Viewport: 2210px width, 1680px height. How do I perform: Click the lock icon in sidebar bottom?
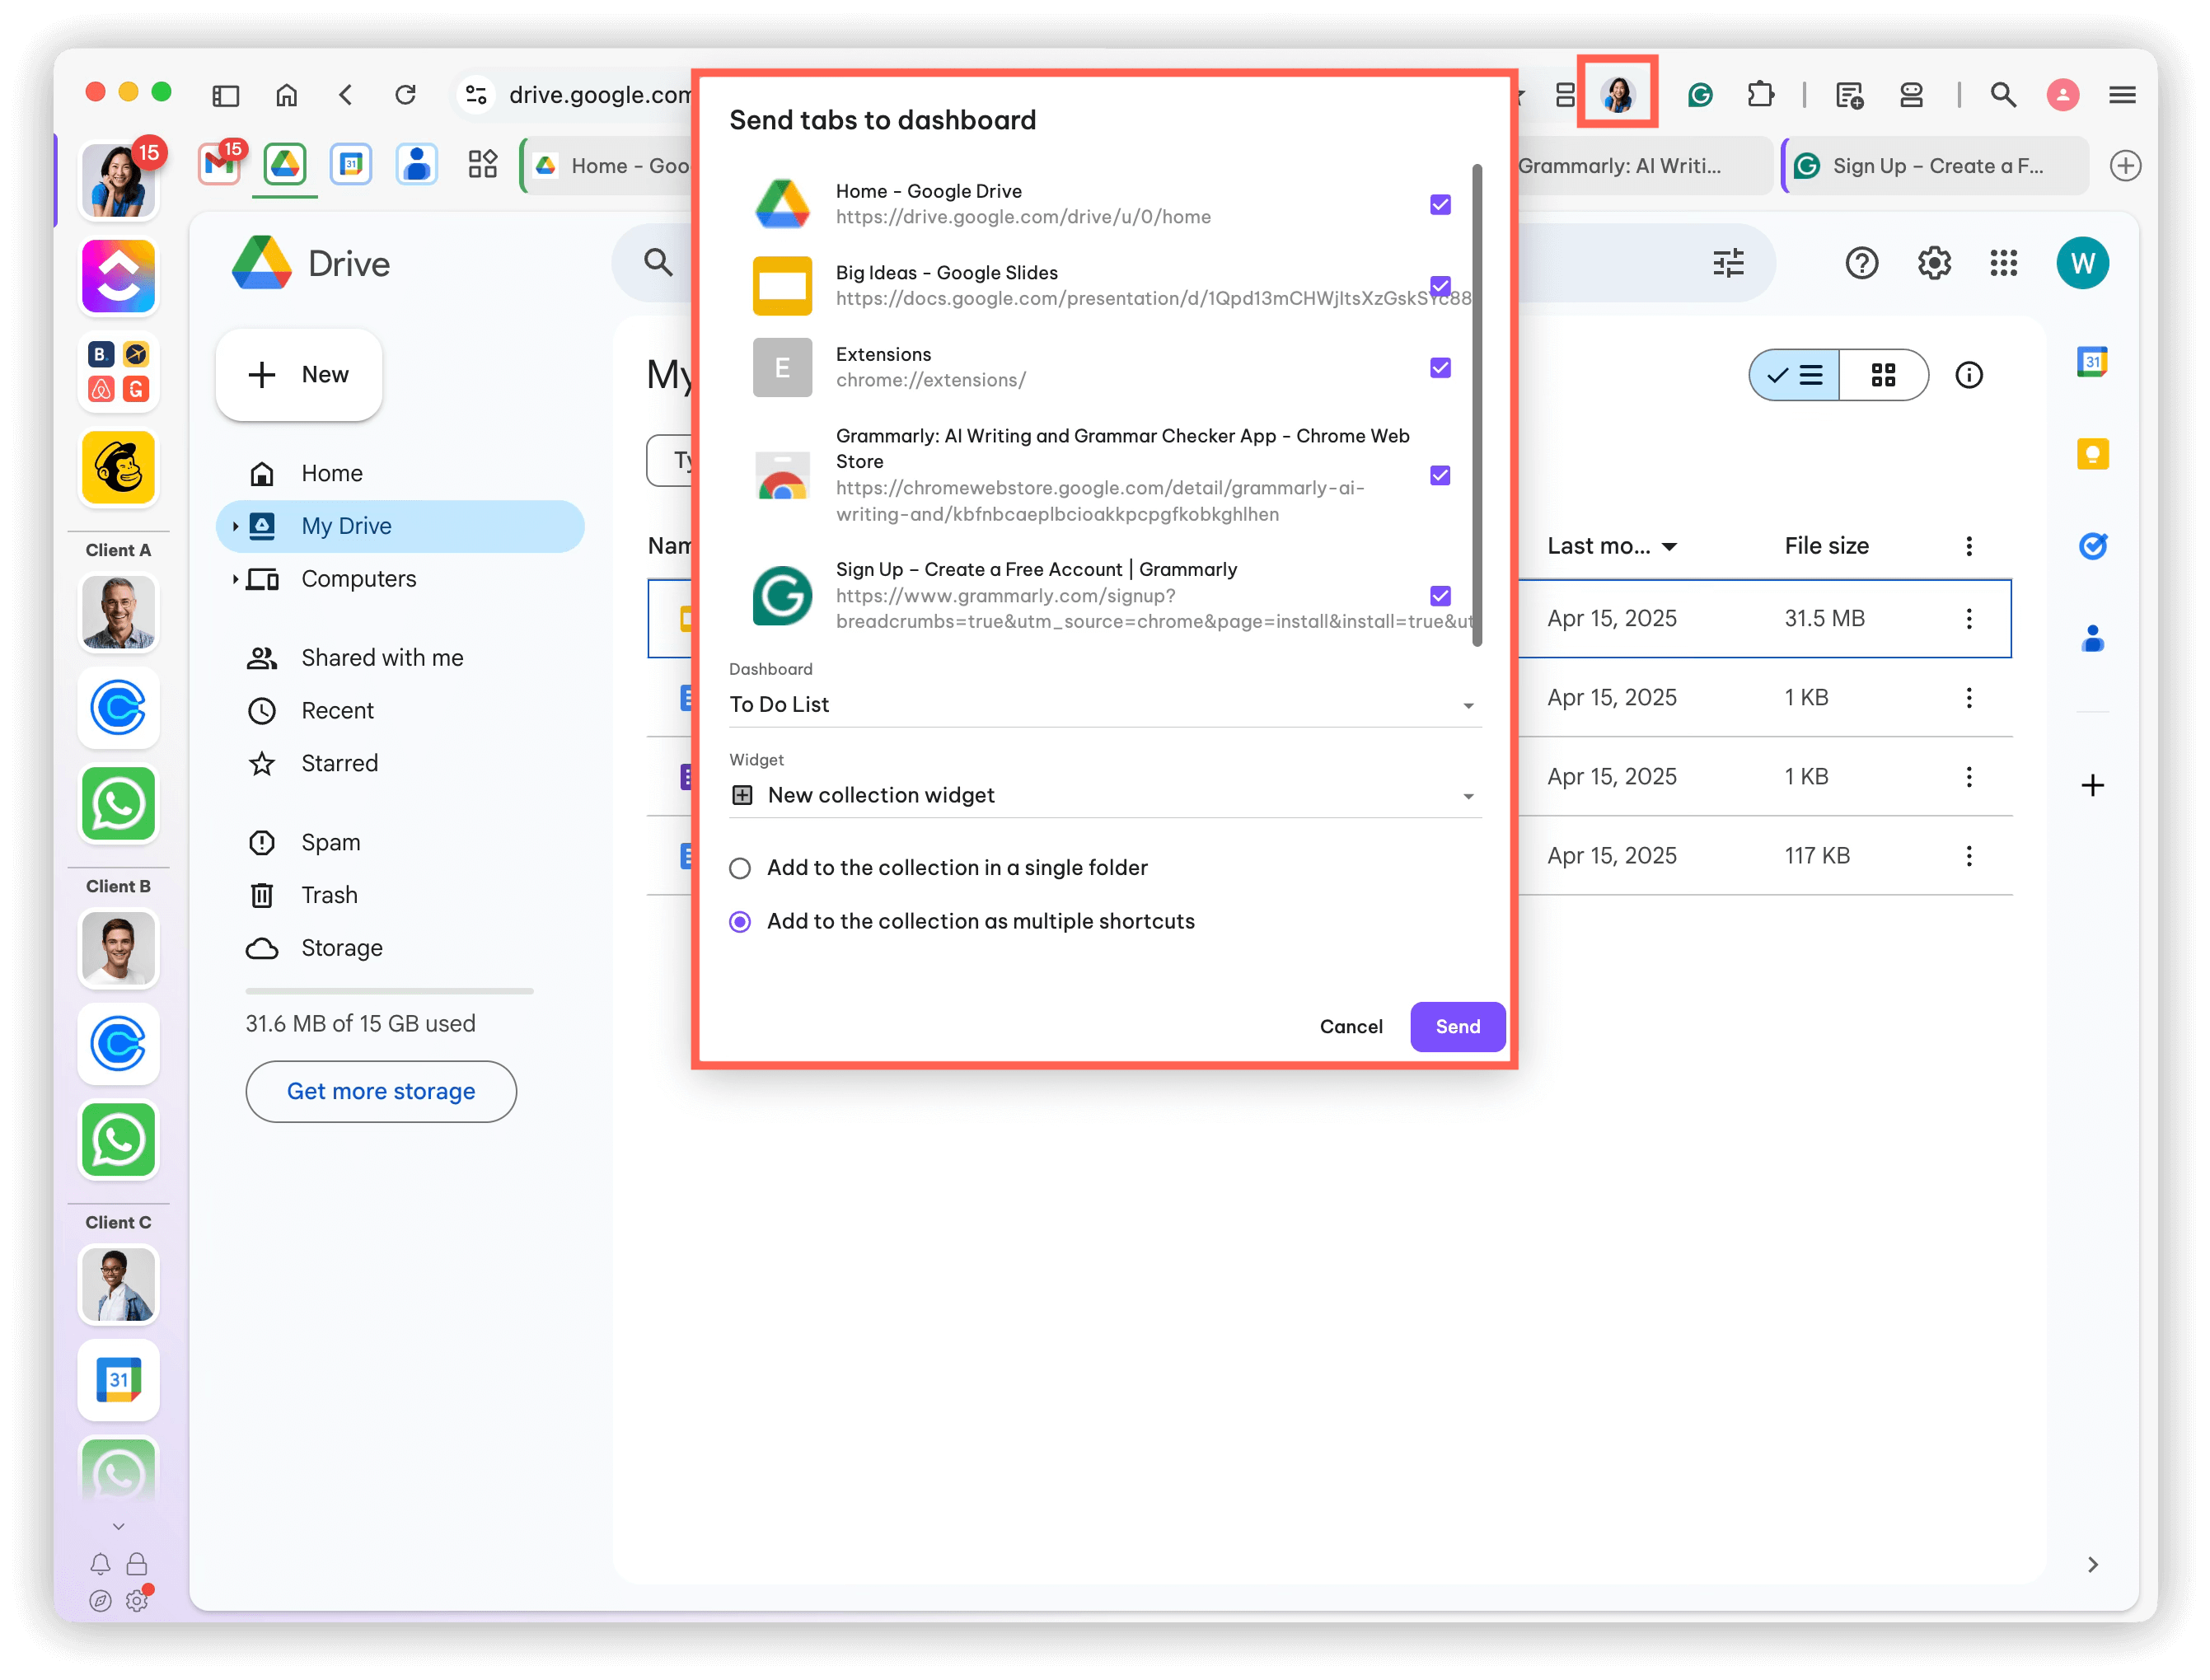click(x=137, y=1563)
